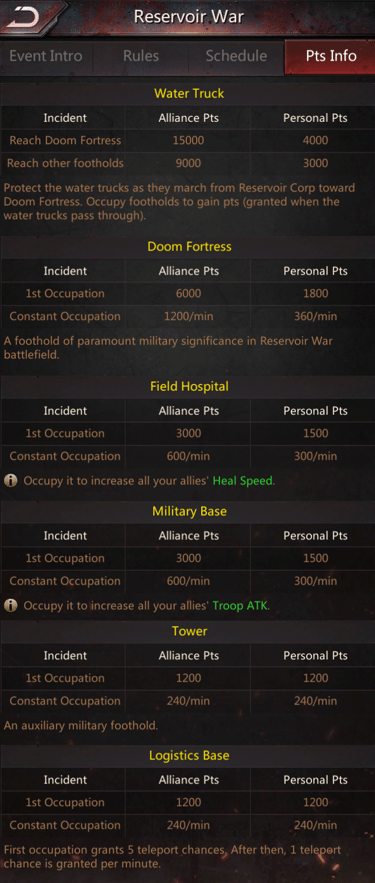
Task: Tap the Logistics Base section header
Action: 189,756
